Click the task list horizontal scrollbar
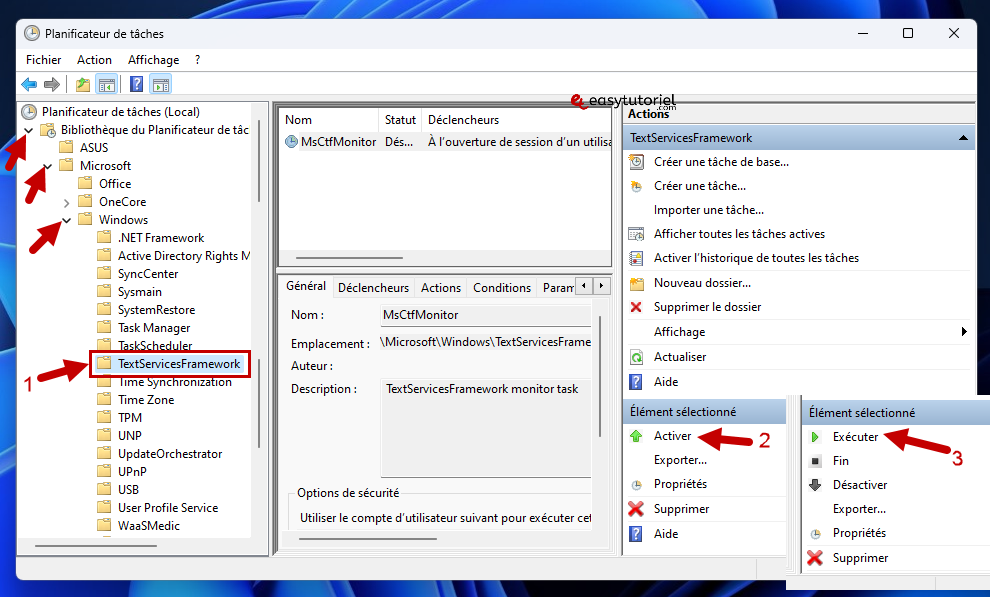990x597 pixels. (349, 258)
